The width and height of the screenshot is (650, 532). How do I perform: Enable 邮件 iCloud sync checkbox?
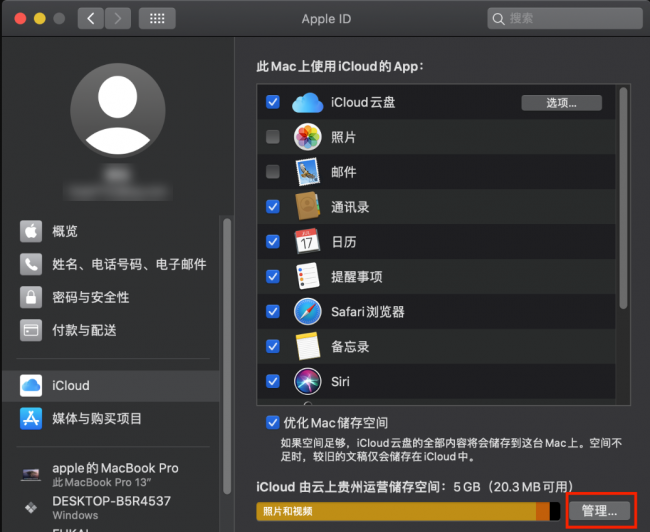click(273, 172)
